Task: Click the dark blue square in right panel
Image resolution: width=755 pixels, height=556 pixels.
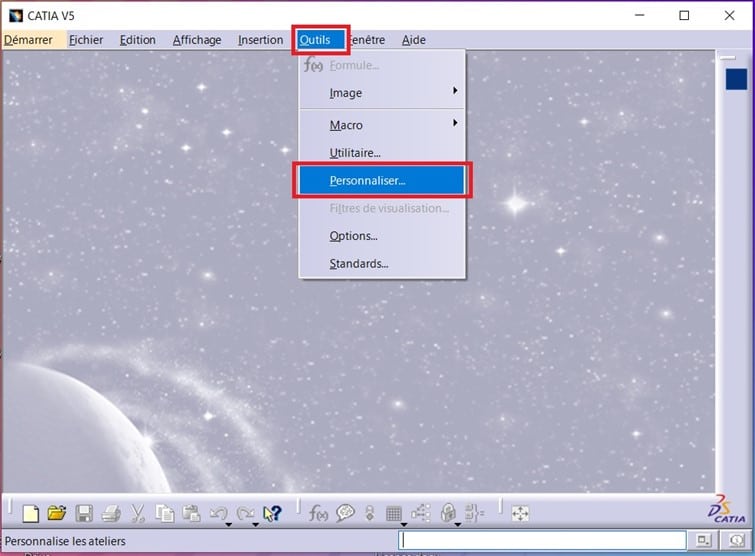Action: (736, 79)
